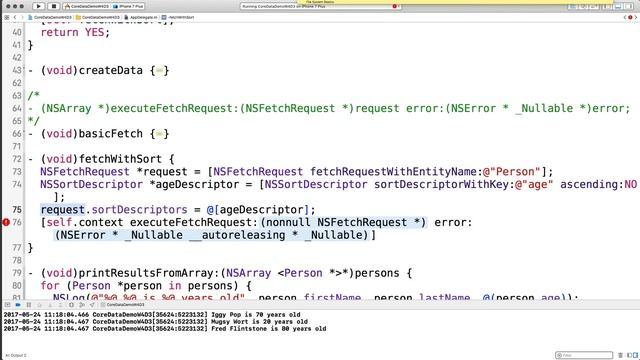Stop the running app
Viewport: 640px width, 360px height.
pos(53,6)
